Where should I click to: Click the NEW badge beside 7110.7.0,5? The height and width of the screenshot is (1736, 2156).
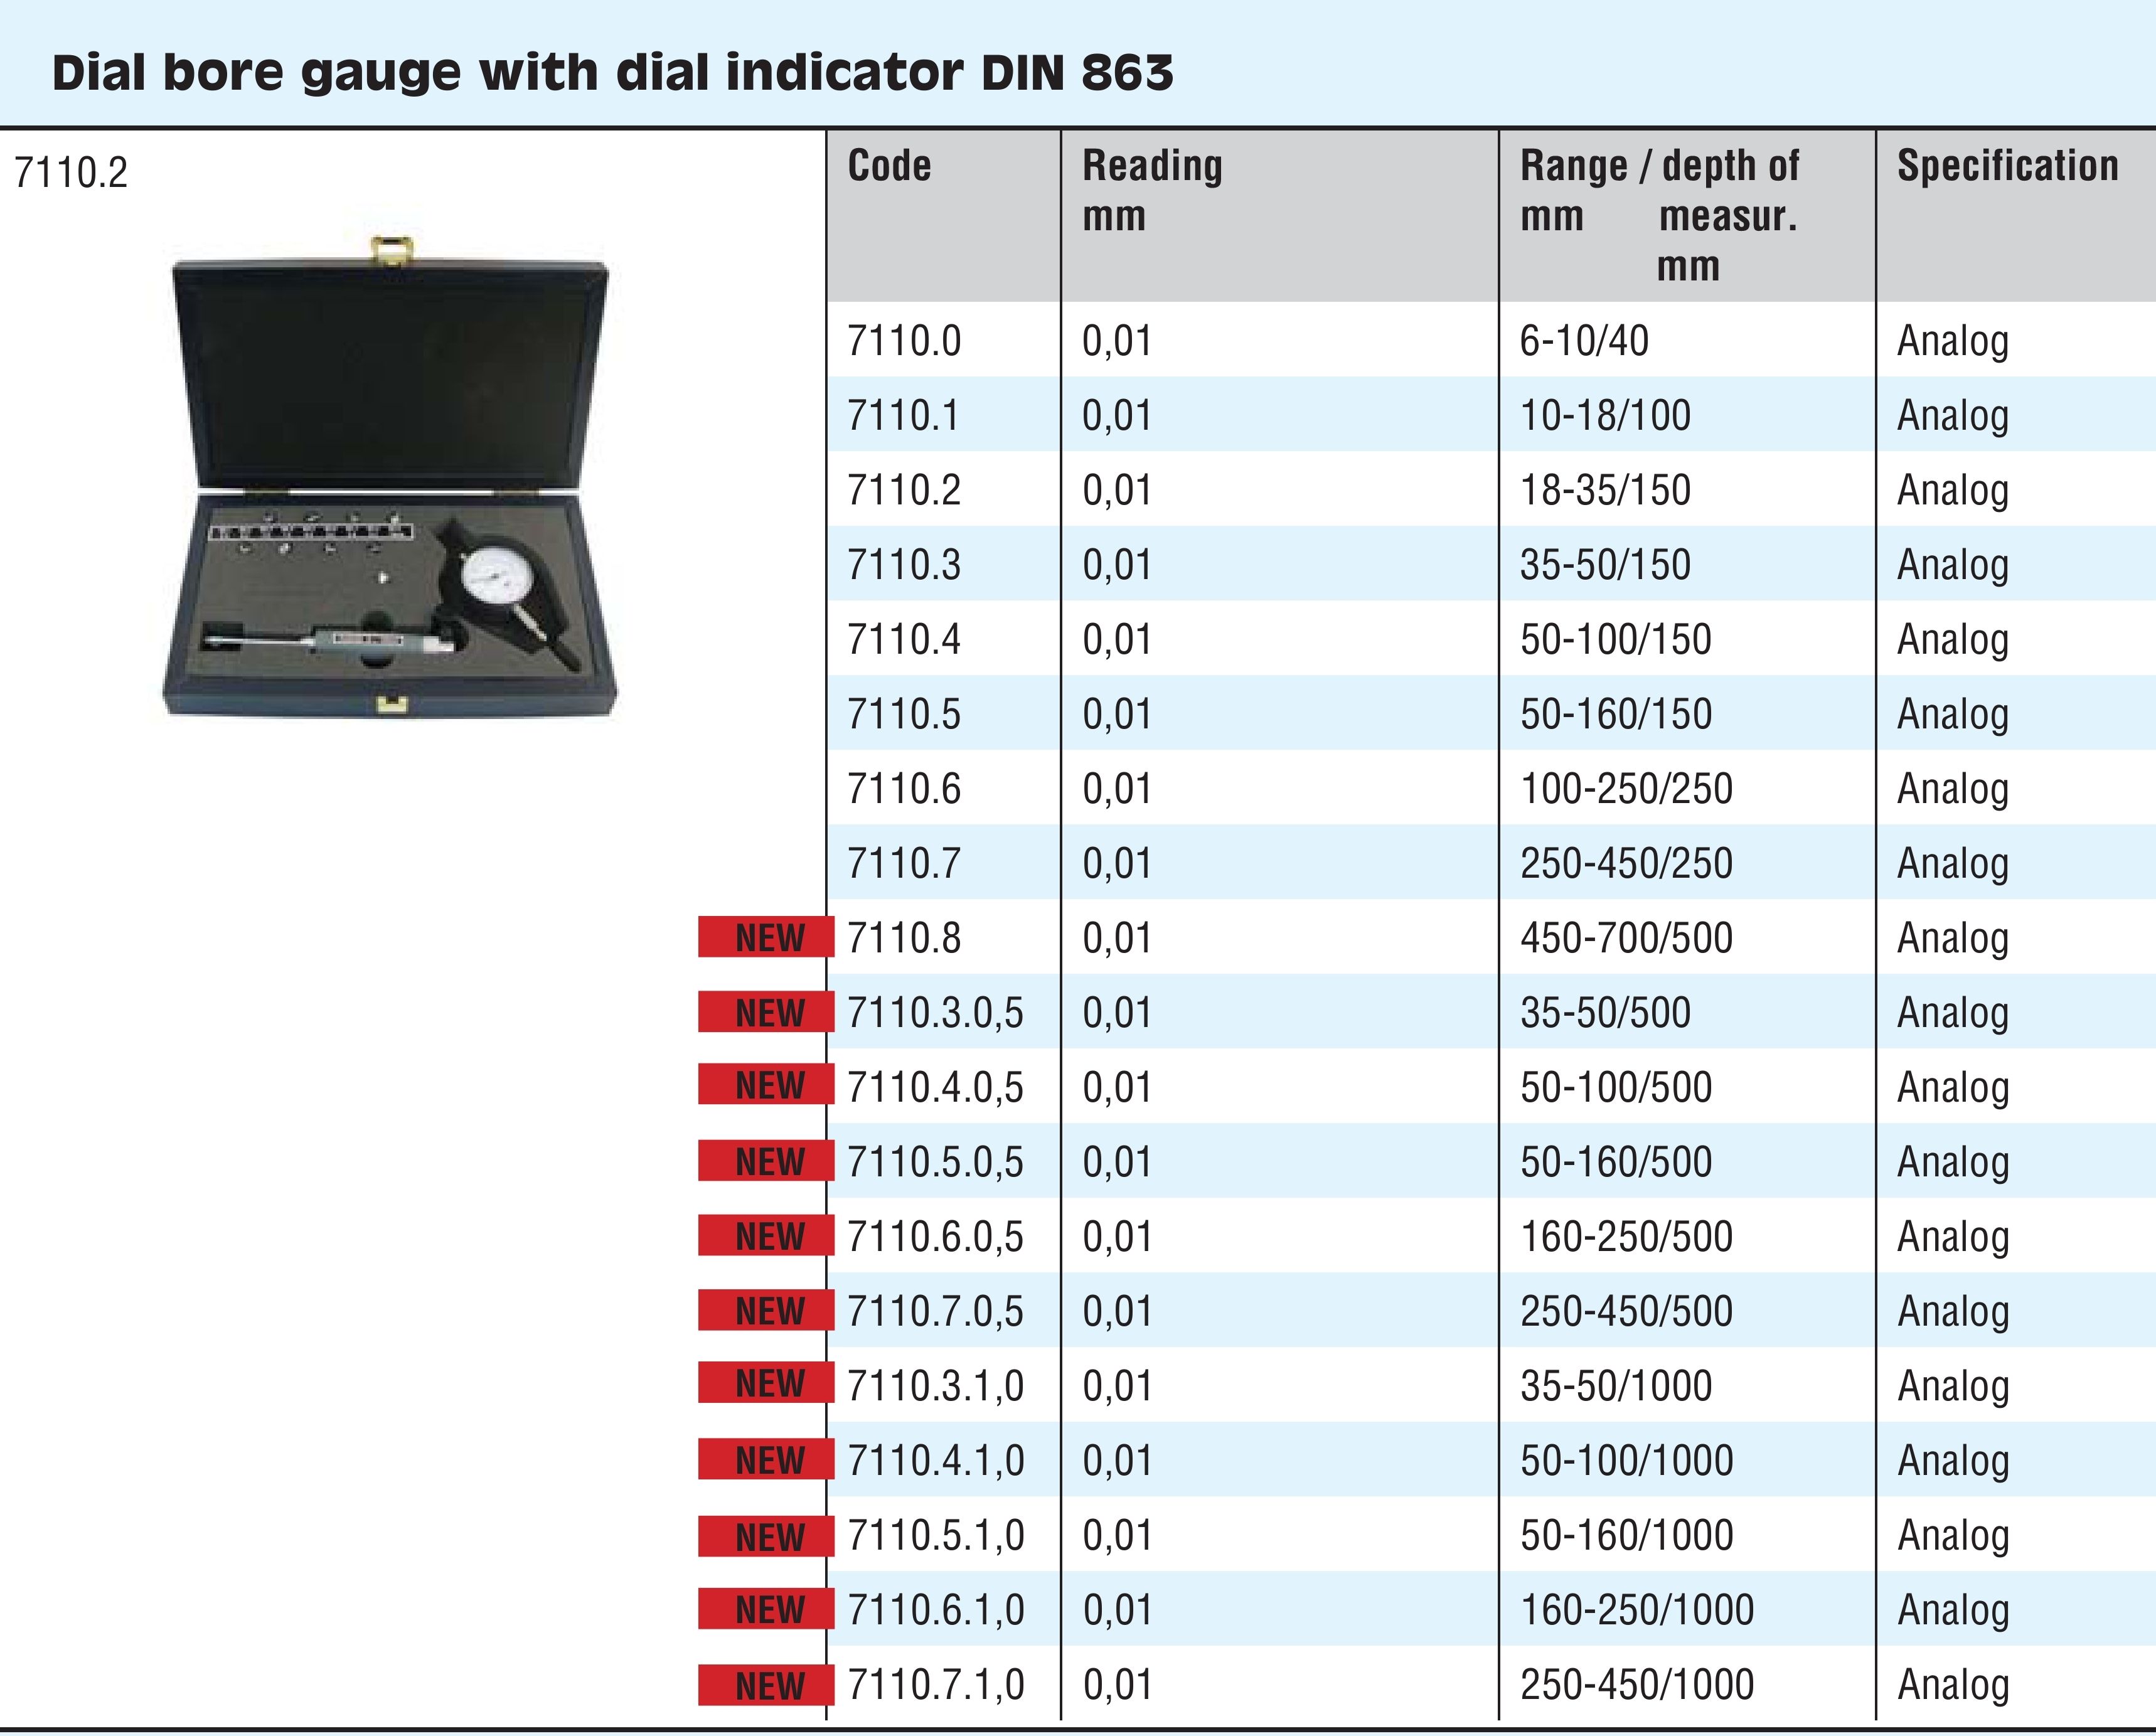766,1310
